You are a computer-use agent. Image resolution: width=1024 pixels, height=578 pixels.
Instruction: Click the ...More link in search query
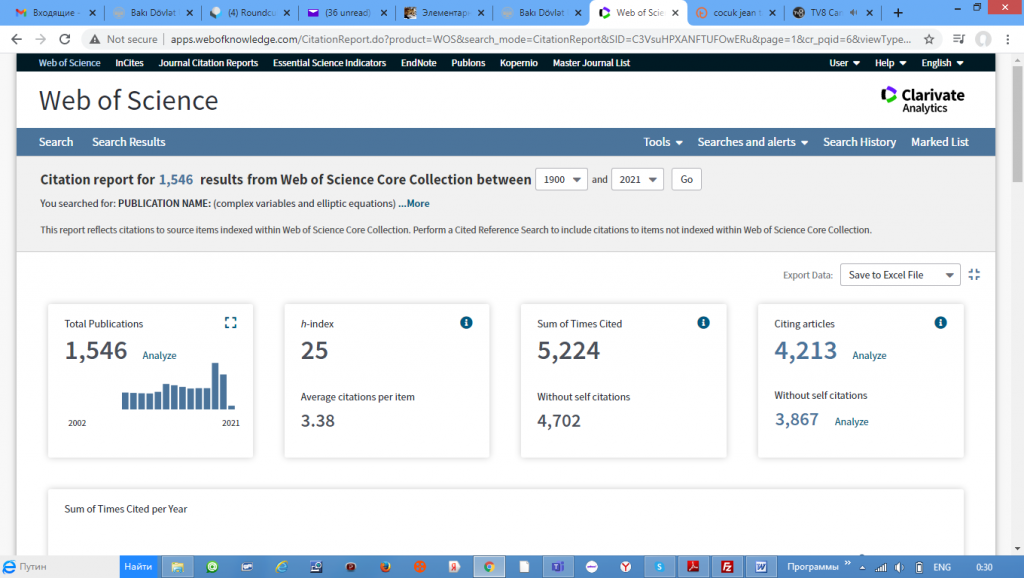[414, 203]
